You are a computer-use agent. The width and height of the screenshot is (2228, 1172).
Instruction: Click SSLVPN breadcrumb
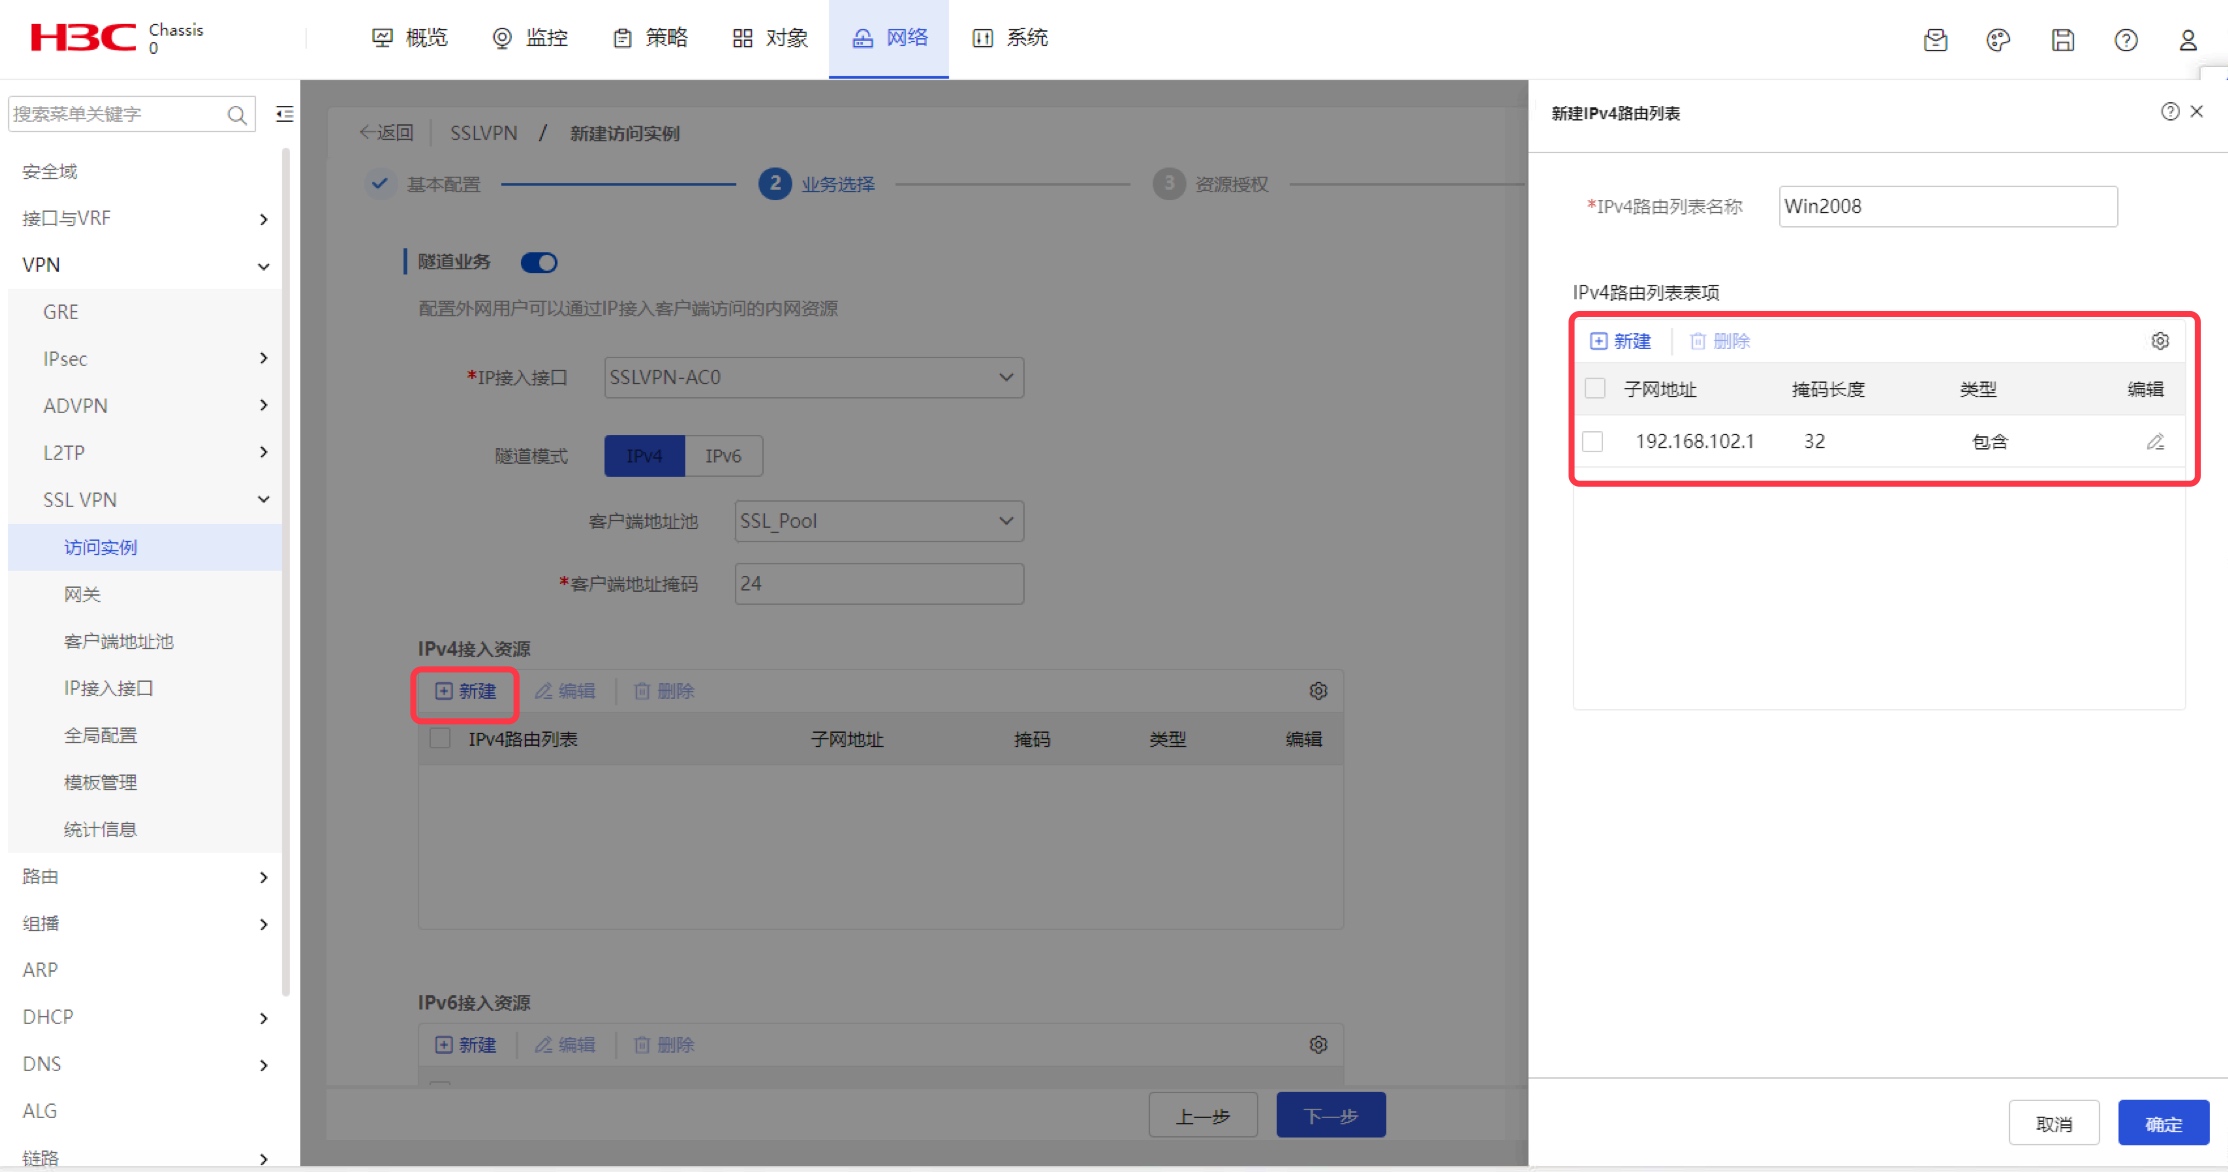coord(484,133)
